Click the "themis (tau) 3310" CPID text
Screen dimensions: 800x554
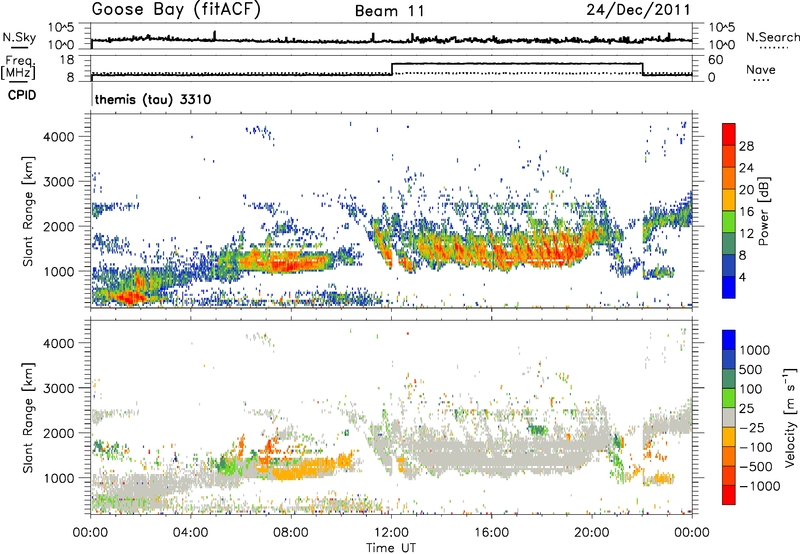coord(153,99)
